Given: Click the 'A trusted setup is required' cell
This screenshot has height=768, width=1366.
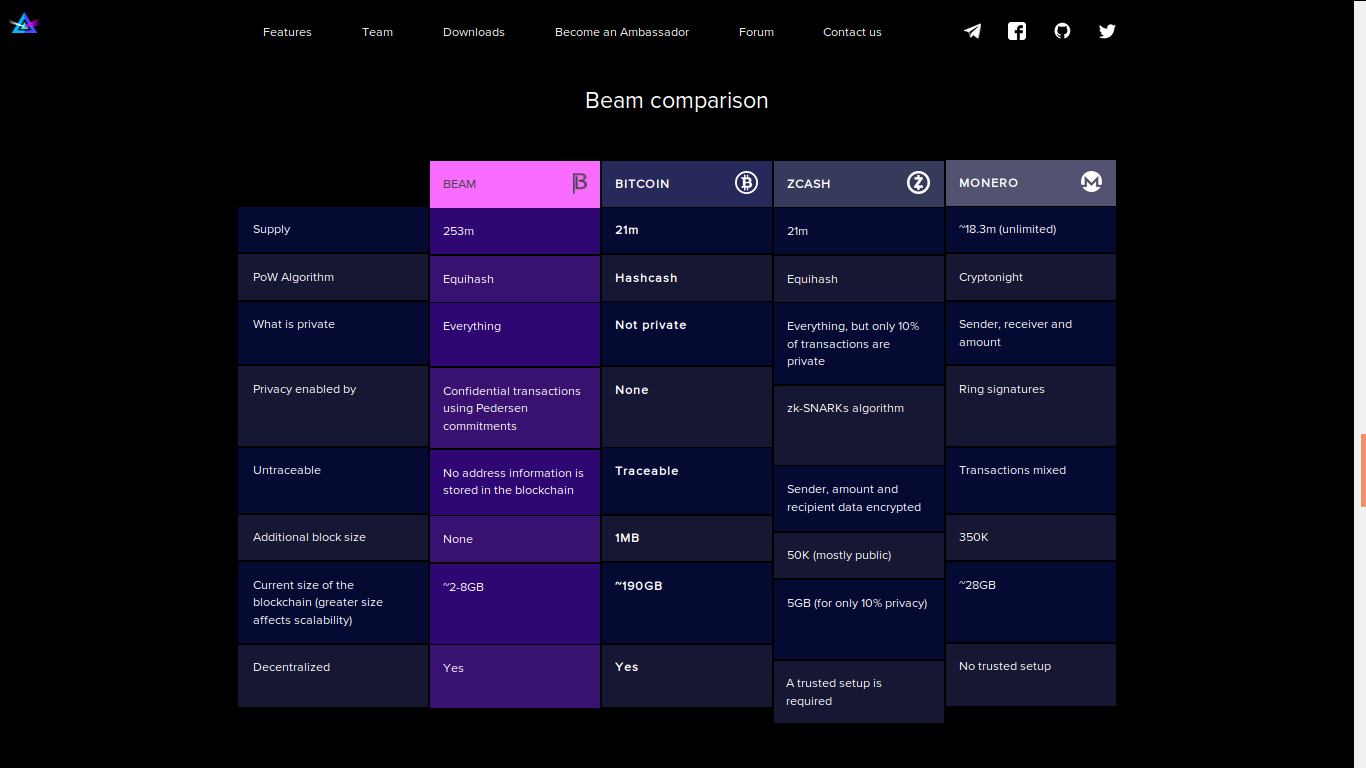Looking at the screenshot, I should pyautogui.click(x=859, y=692).
